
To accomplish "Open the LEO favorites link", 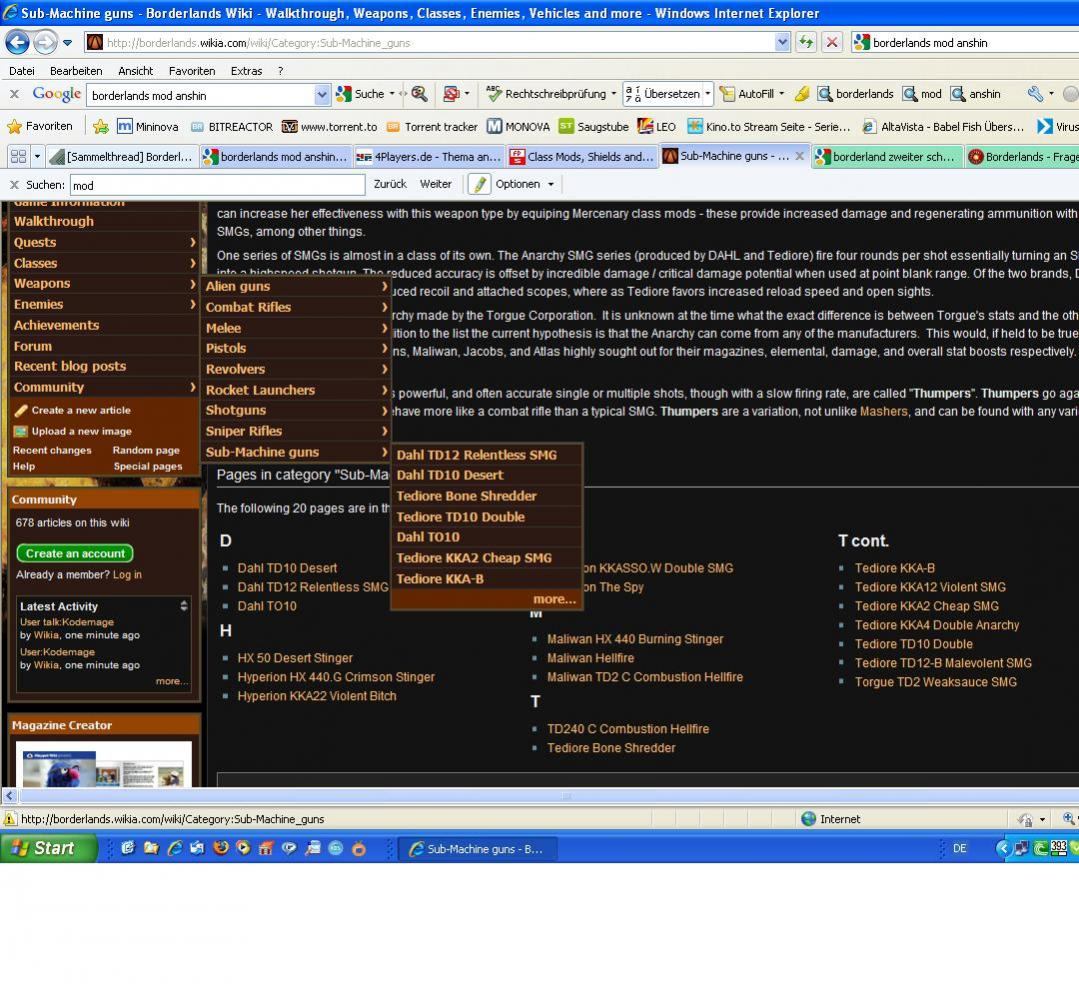I will click(x=656, y=127).
